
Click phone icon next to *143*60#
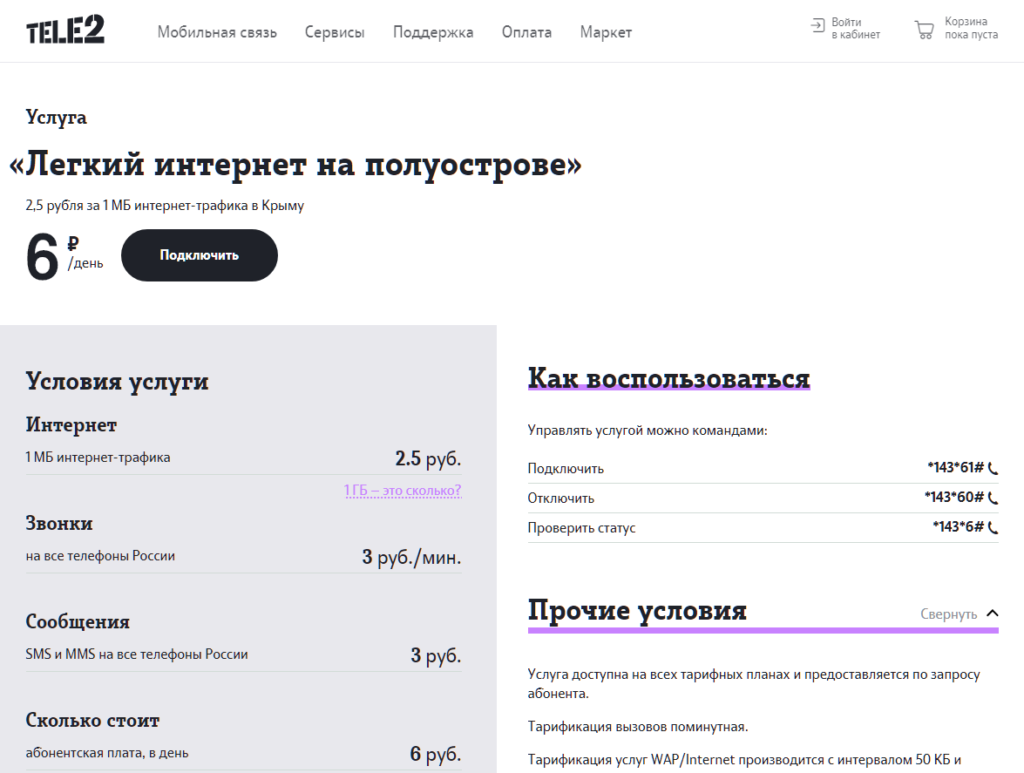pyautogui.click(x=993, y=498)
